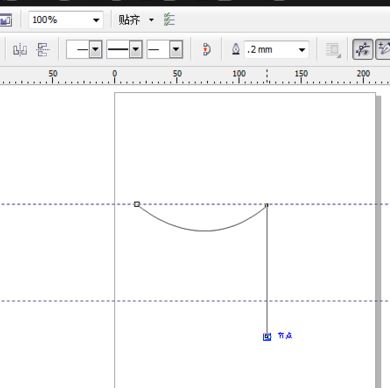The height and width of the screenshot is (388, 390).
Task: Click the mirror horizontally icon
Action: pyautogui.click(x=20, y=50)
